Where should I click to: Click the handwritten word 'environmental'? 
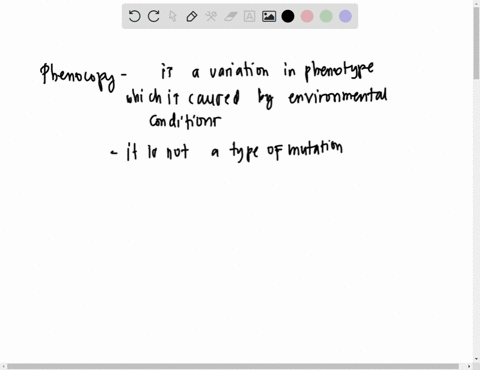pos(338,97)
